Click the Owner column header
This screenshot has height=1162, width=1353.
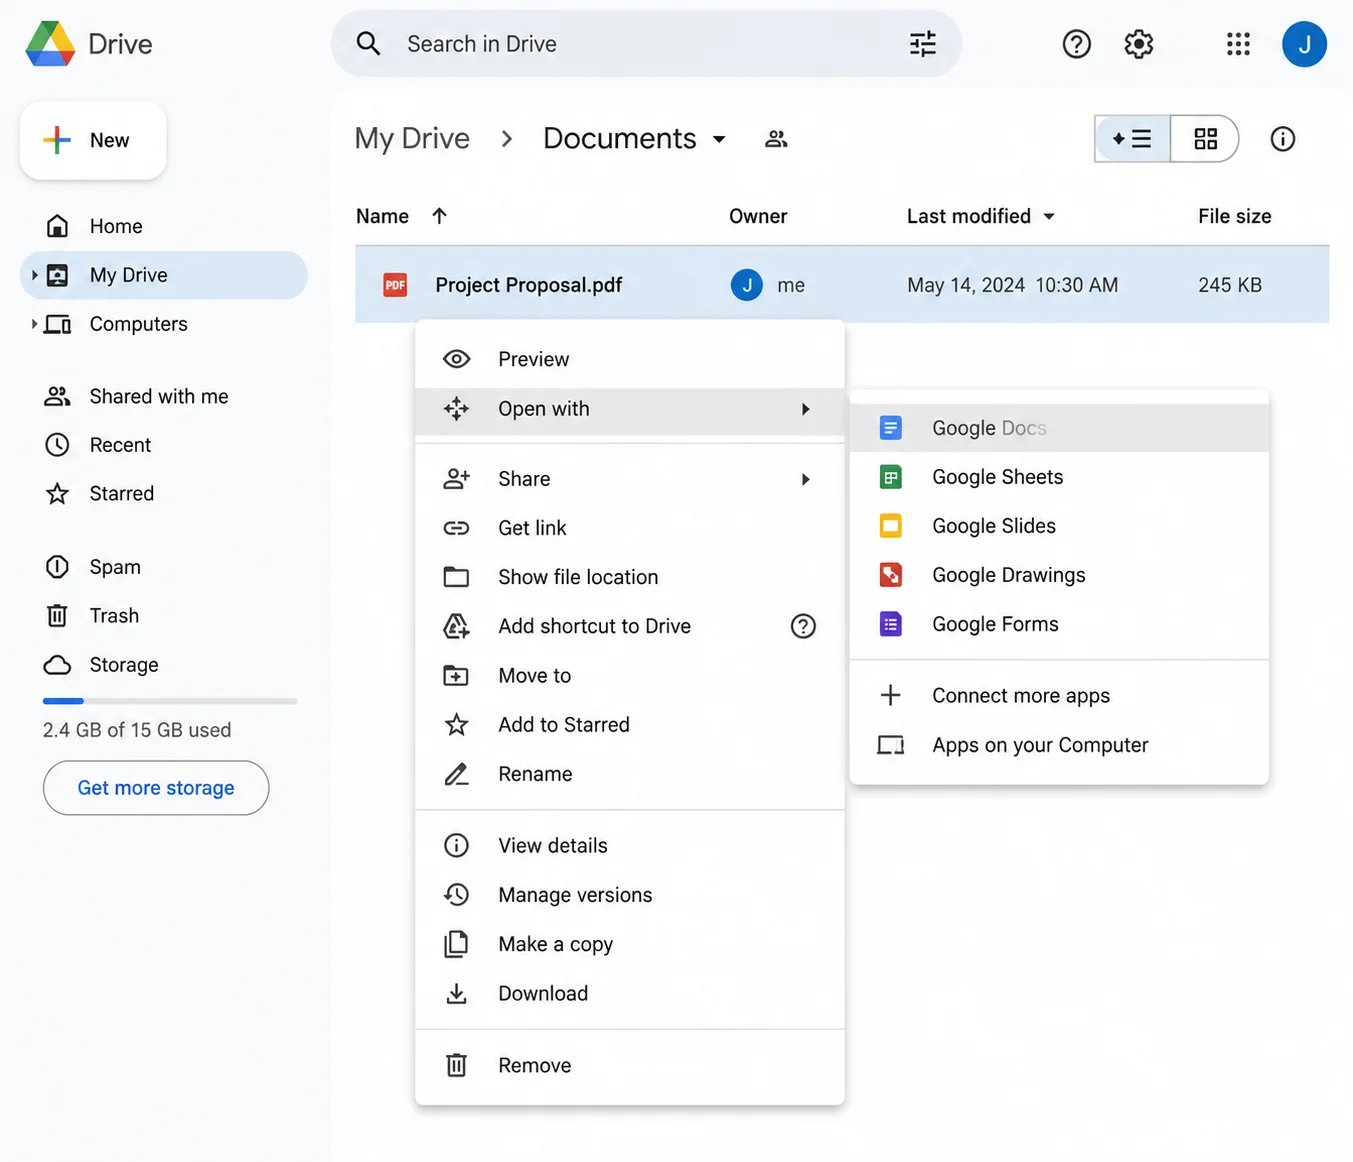[758, 216]
